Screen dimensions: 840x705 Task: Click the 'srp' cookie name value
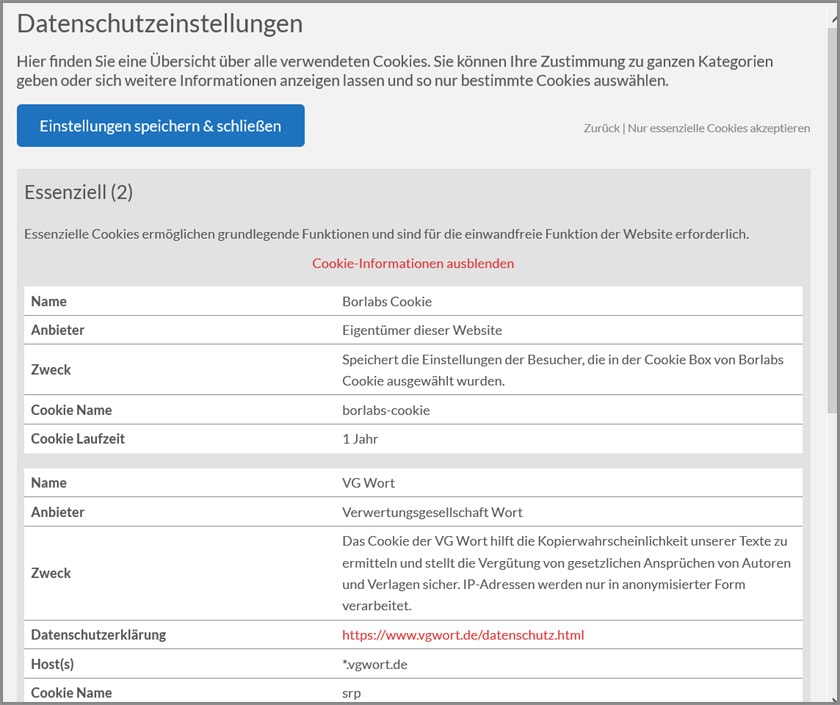coord(352,692)
